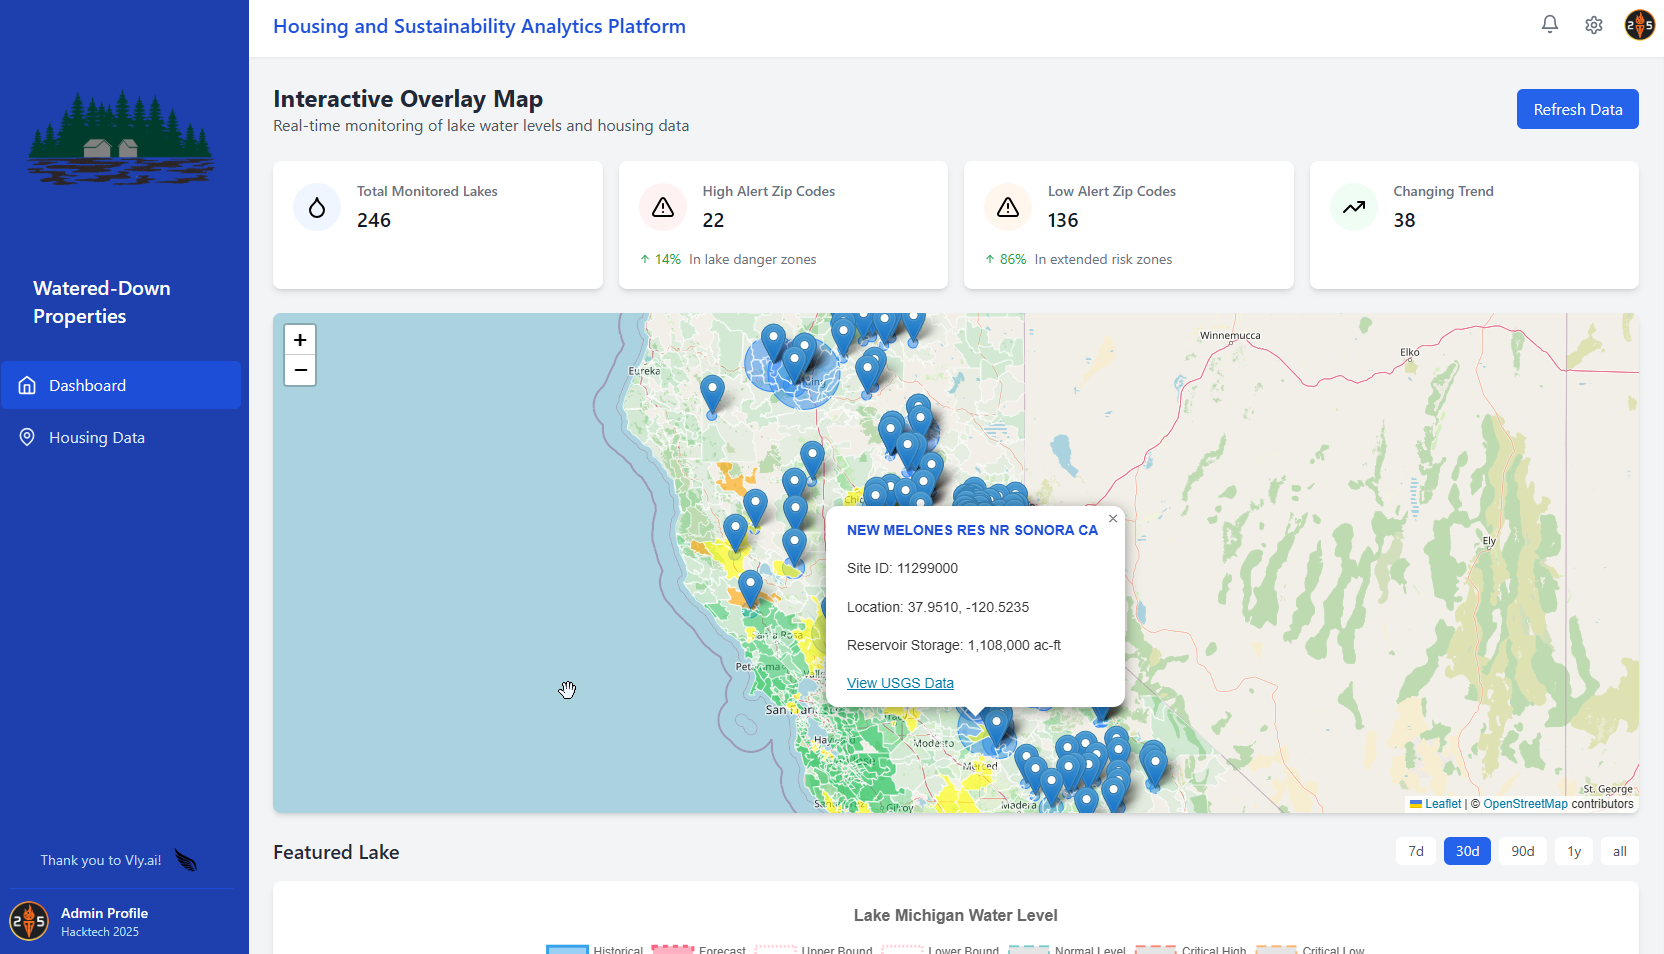Click the warning icon on Low Alert Zip Codes

click(1008, 207)
